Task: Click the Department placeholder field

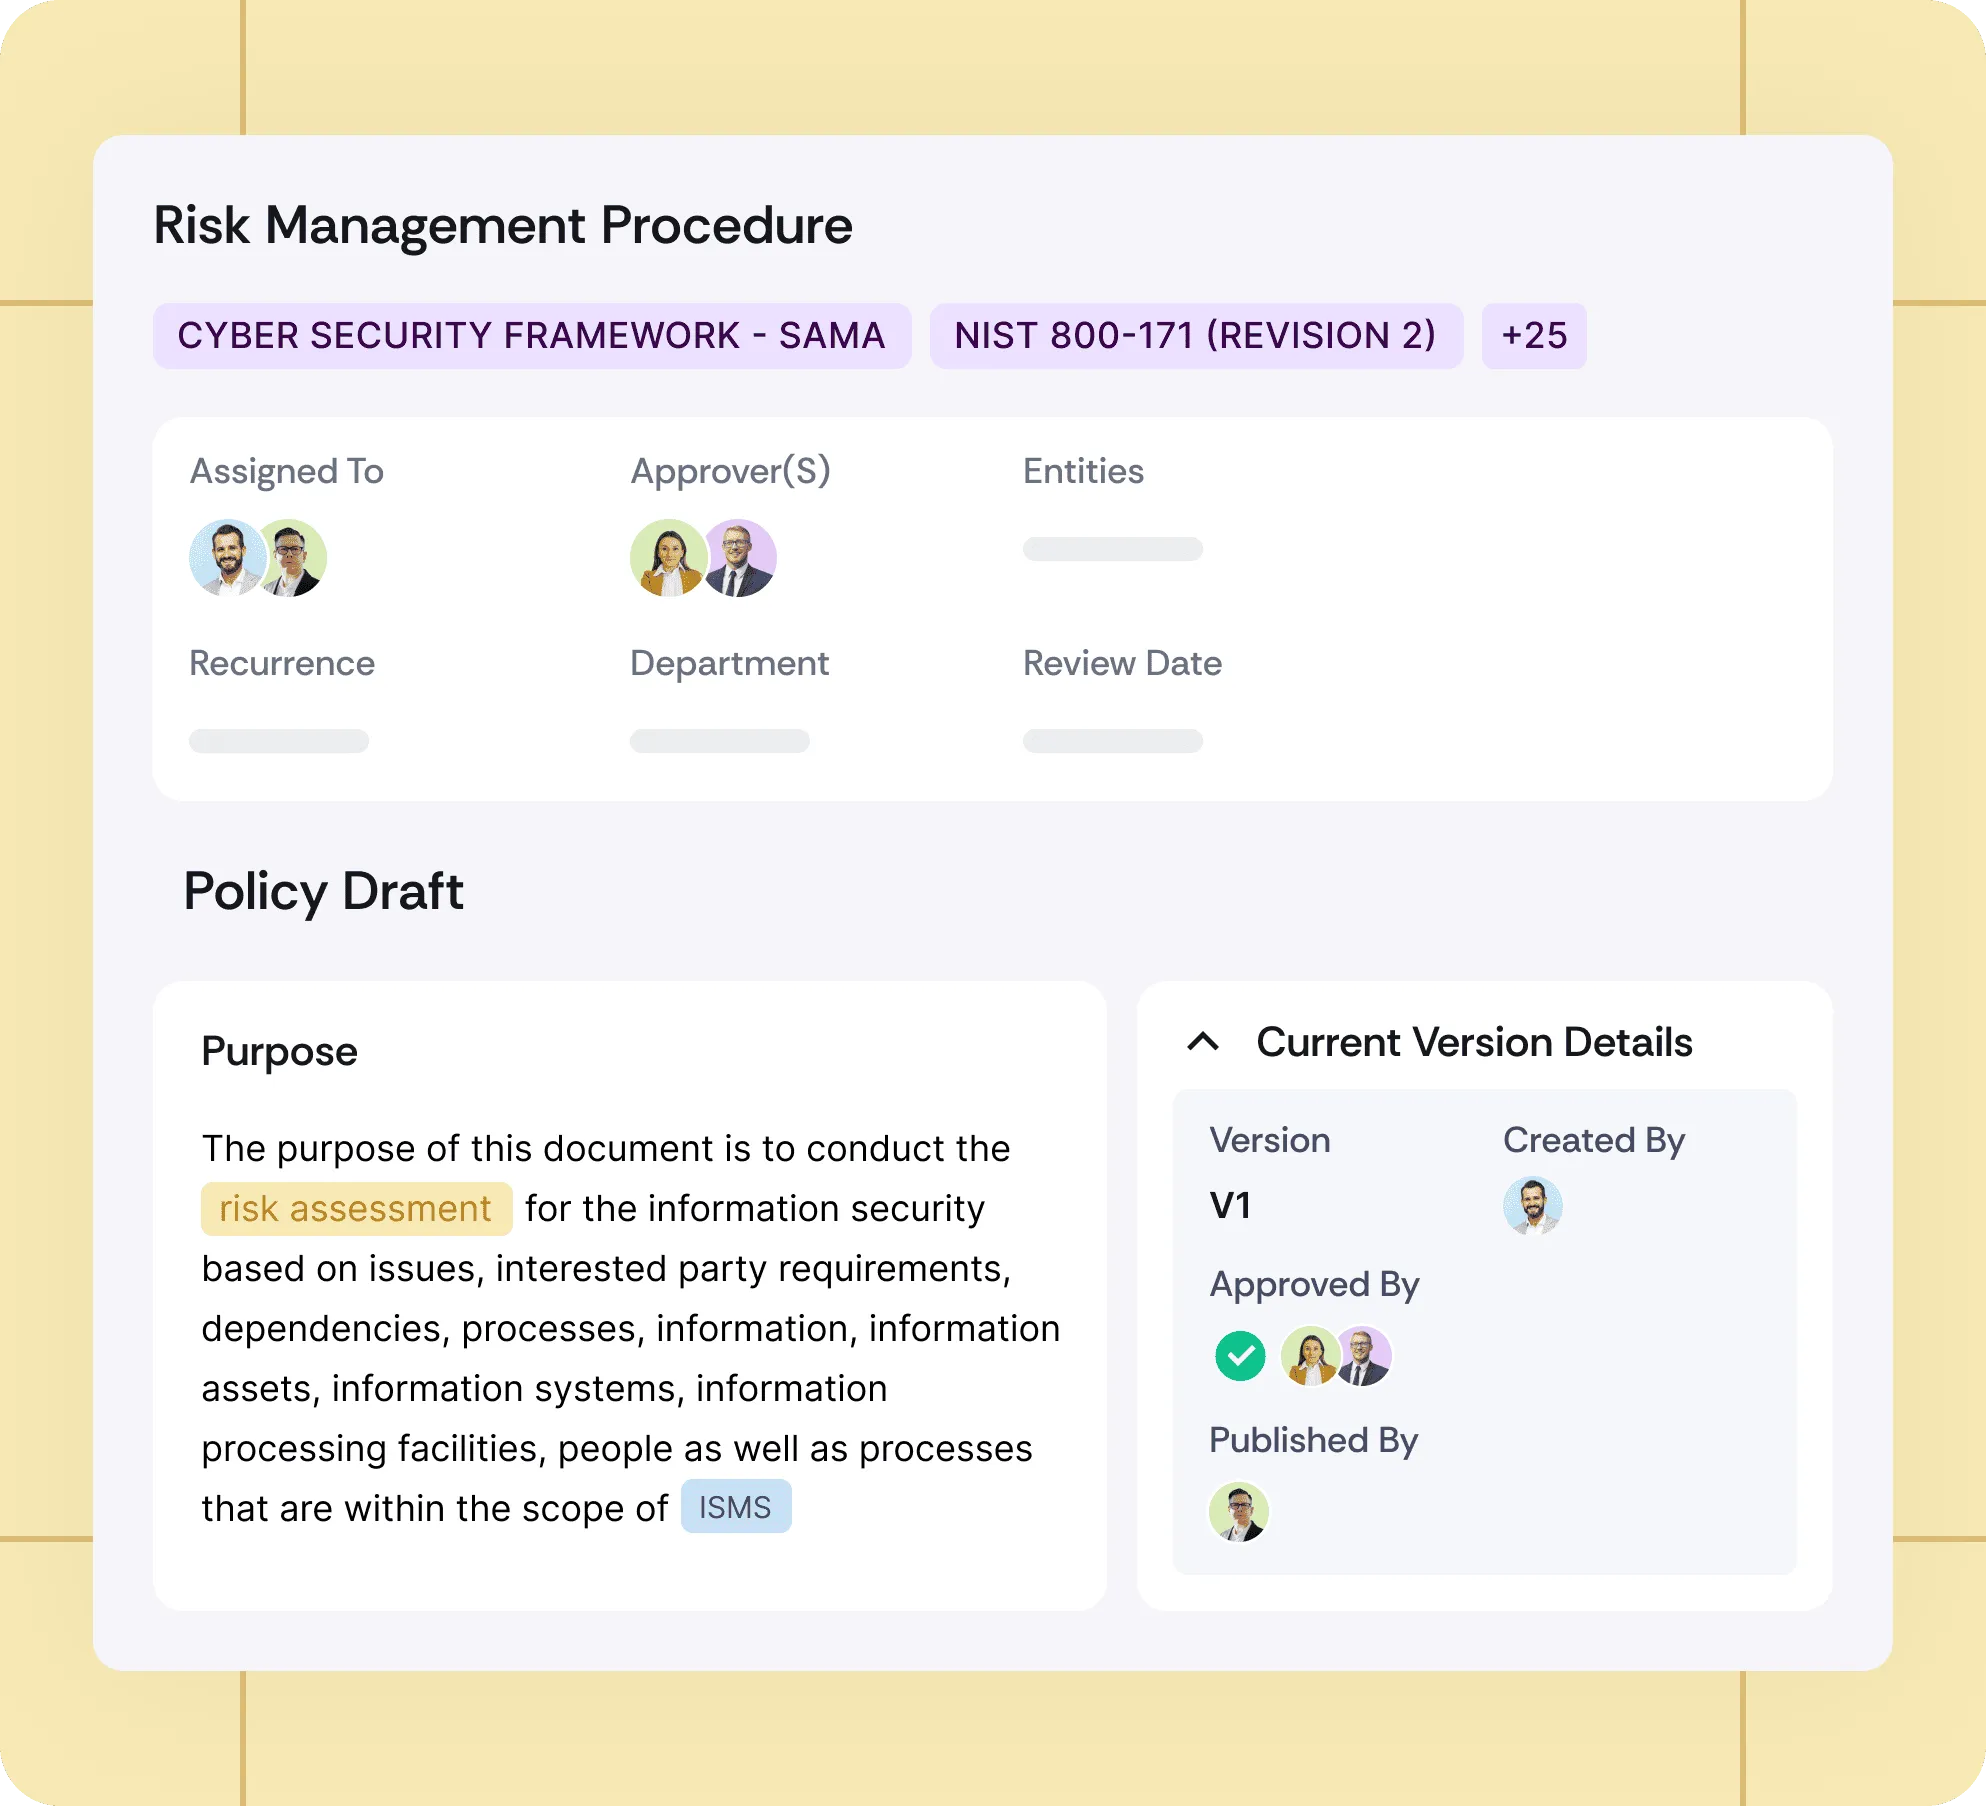Action: (719, 741)
